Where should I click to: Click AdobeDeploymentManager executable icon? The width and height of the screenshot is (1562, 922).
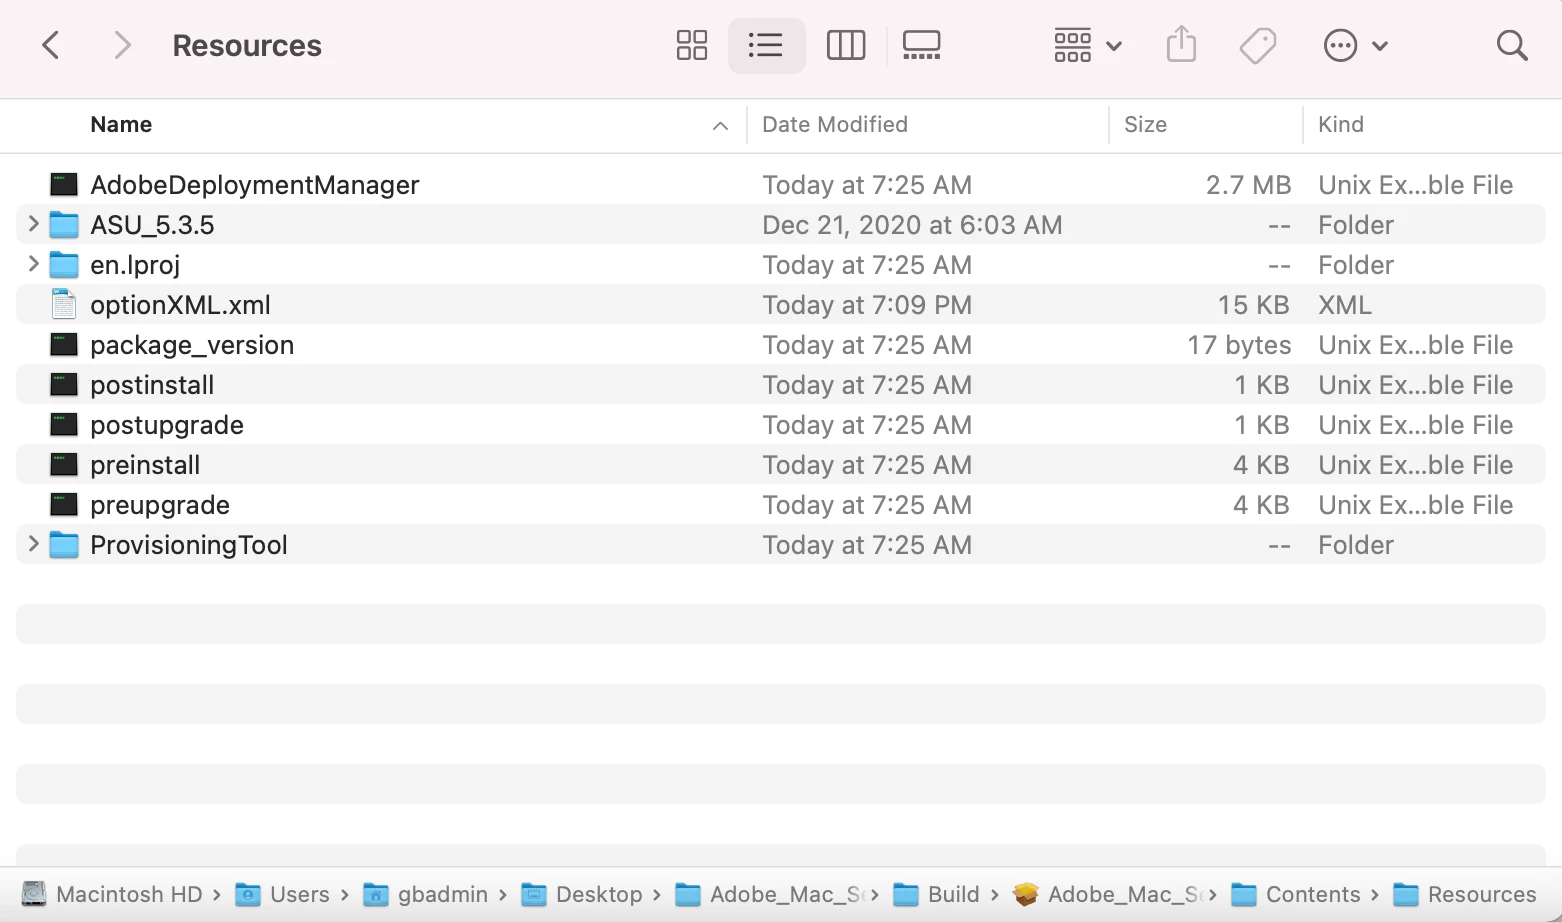click(x=64, y=184)
